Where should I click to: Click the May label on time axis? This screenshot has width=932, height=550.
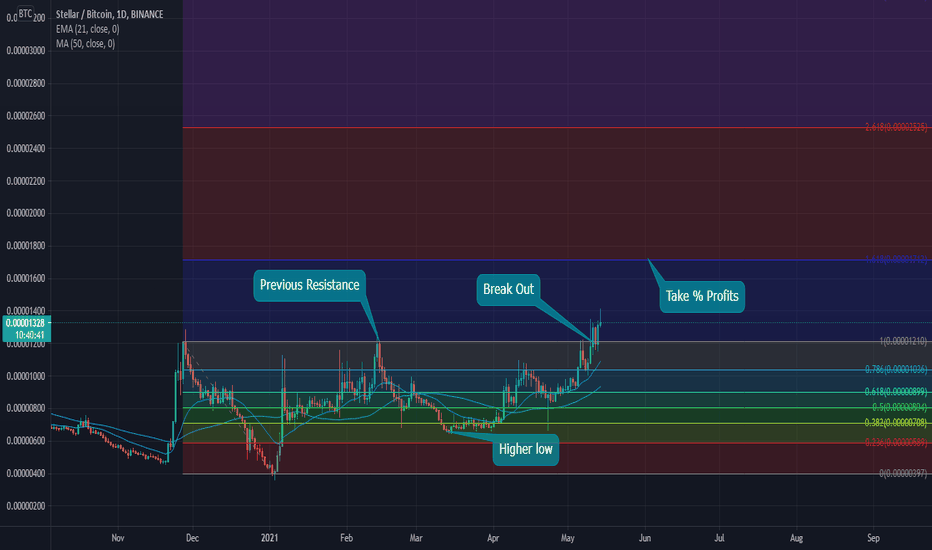tap(568, 538)
